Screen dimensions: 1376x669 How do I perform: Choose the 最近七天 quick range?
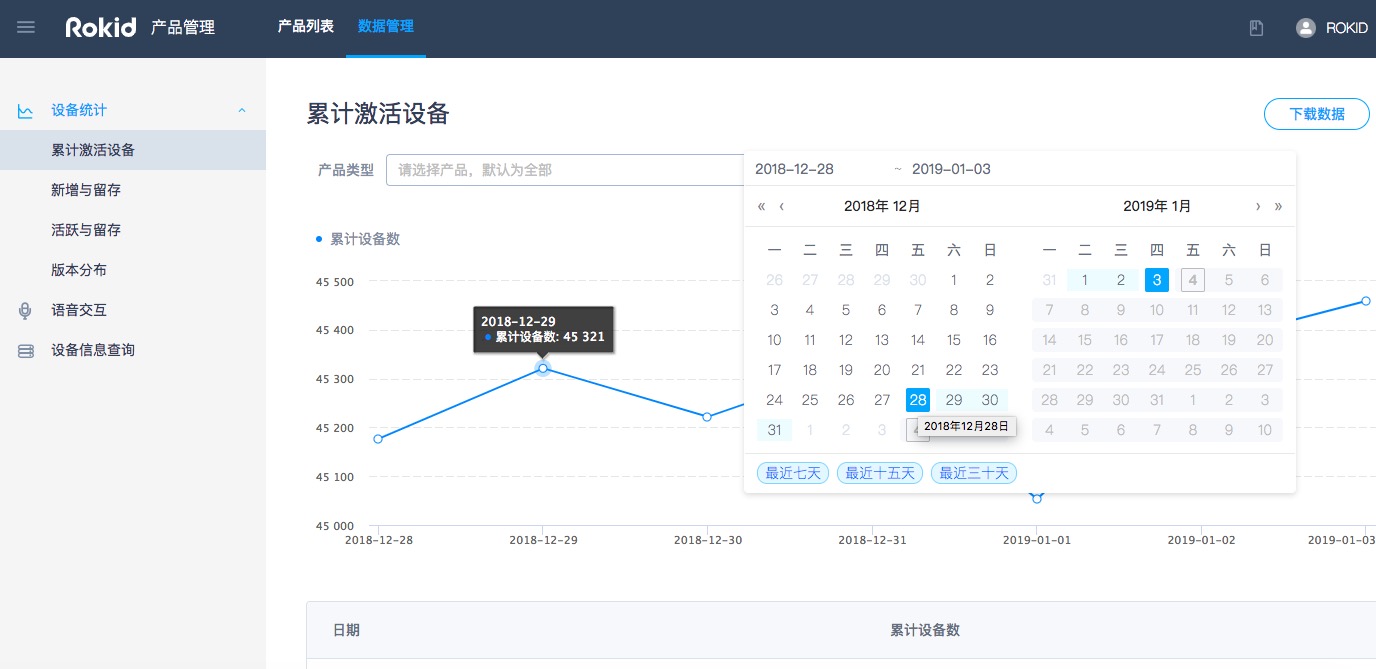coord(793,473)
